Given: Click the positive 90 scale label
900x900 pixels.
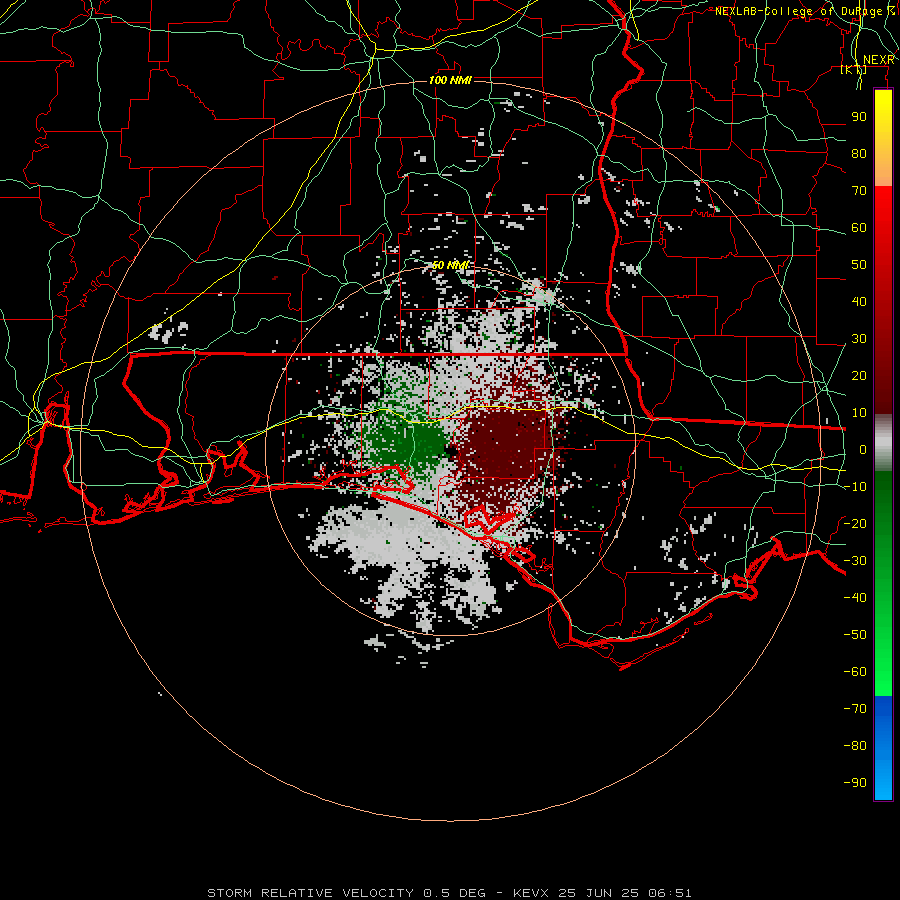Looking at the screenshot, I should (859, 117).
